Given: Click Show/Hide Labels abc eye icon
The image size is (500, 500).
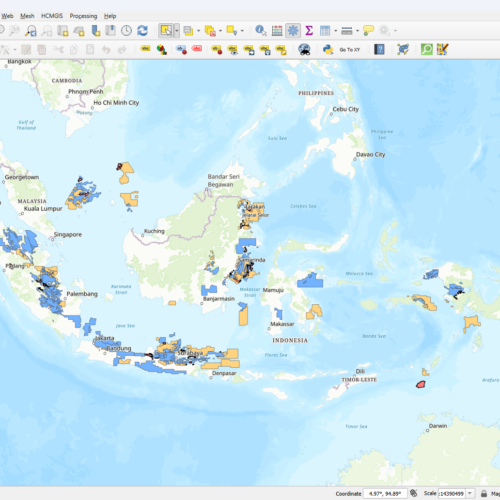Looking at the screenshot, I should 233,50.
